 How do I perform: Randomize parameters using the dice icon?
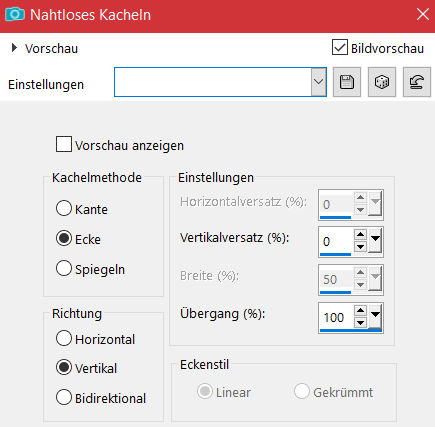382,82
